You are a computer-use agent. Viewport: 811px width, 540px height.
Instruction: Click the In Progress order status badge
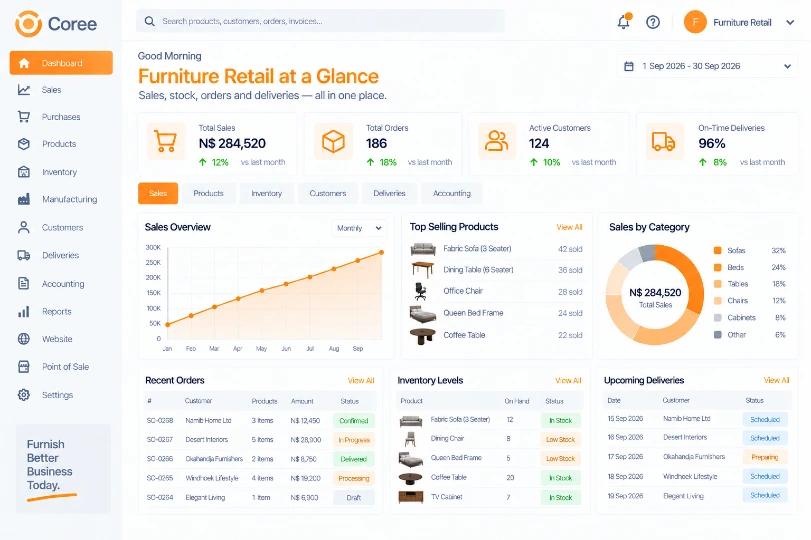pos(354,440)
